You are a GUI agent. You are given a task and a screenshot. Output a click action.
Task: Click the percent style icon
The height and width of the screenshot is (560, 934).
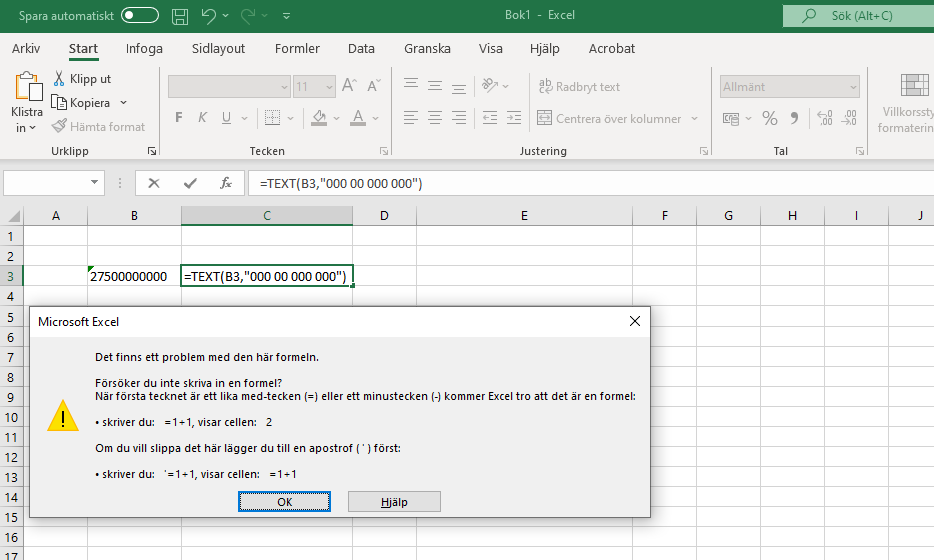[770, 119]
